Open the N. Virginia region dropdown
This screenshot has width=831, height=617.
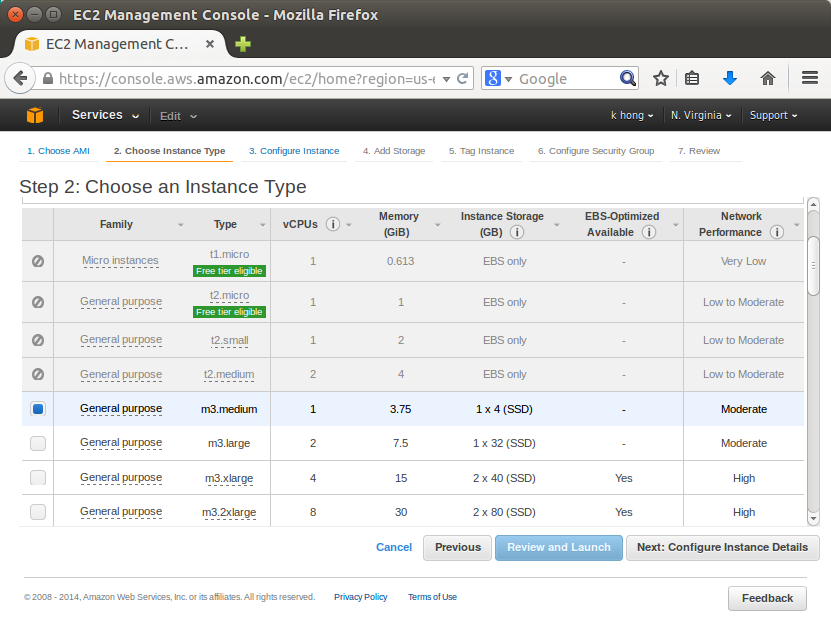pos(701,116)
